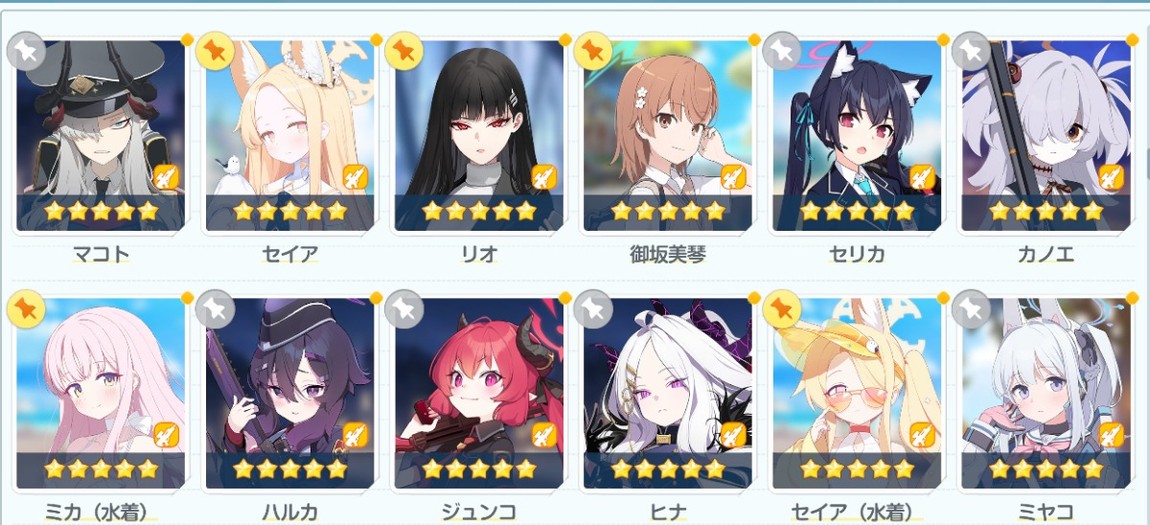Pin the カノエ character card
The height and width of the screenshot is (525, 1150).
coord(971,51)
